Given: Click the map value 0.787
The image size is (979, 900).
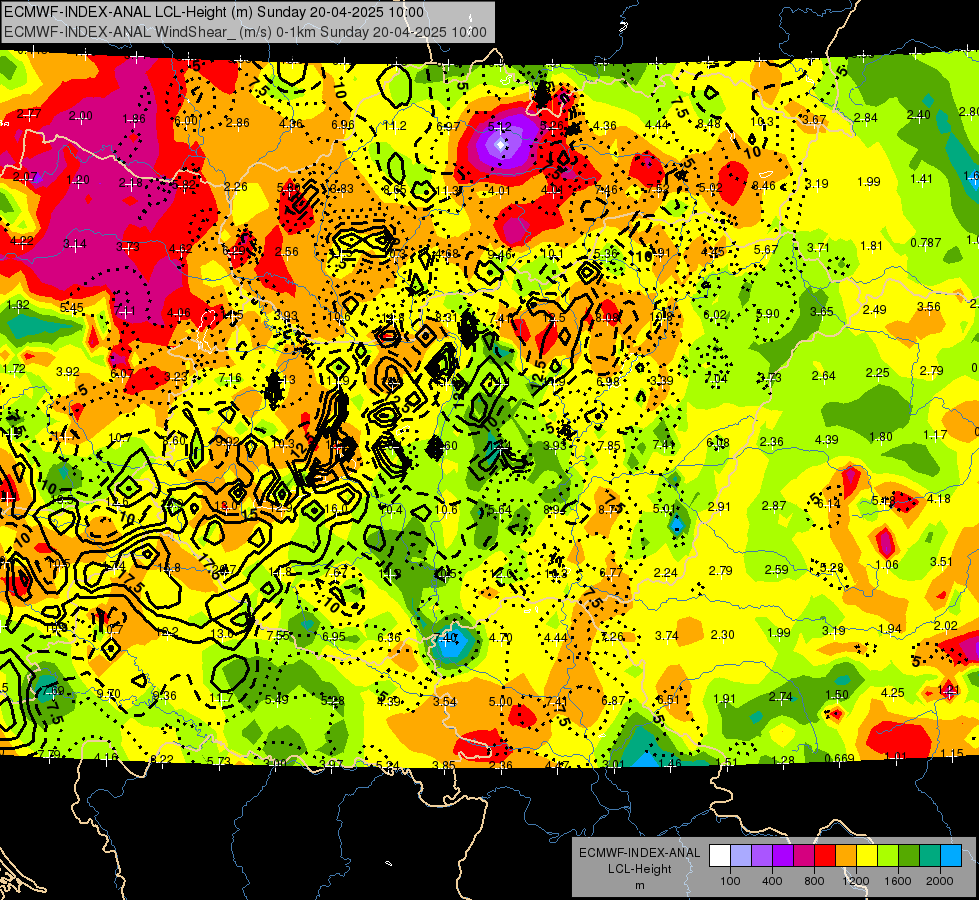Looking at the screenshot, I should (x=925, y=242).
